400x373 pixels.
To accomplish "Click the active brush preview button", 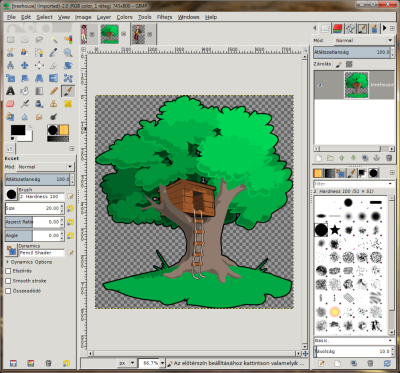I will (11, 194).
